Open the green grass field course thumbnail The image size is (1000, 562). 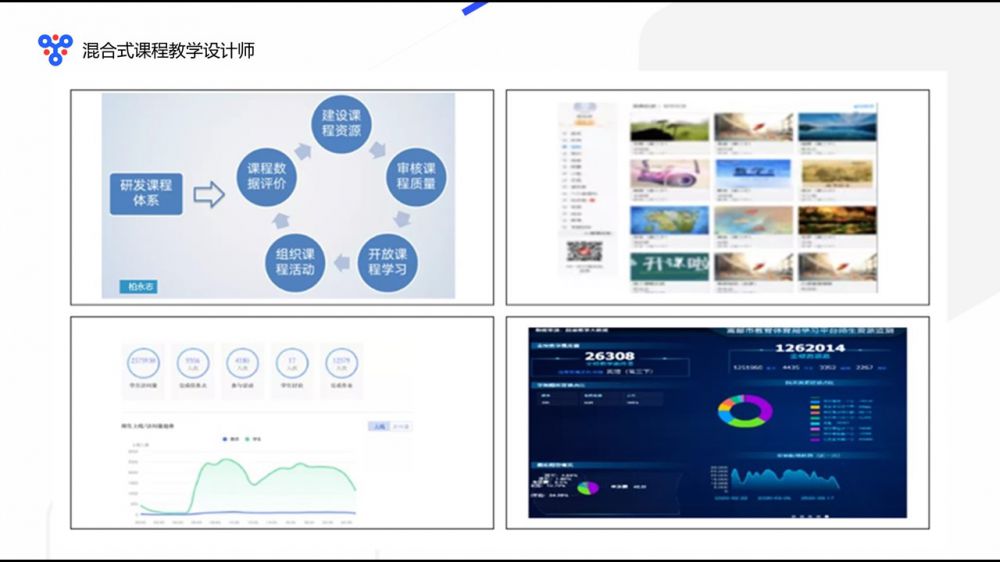click(x=669, y=126)
